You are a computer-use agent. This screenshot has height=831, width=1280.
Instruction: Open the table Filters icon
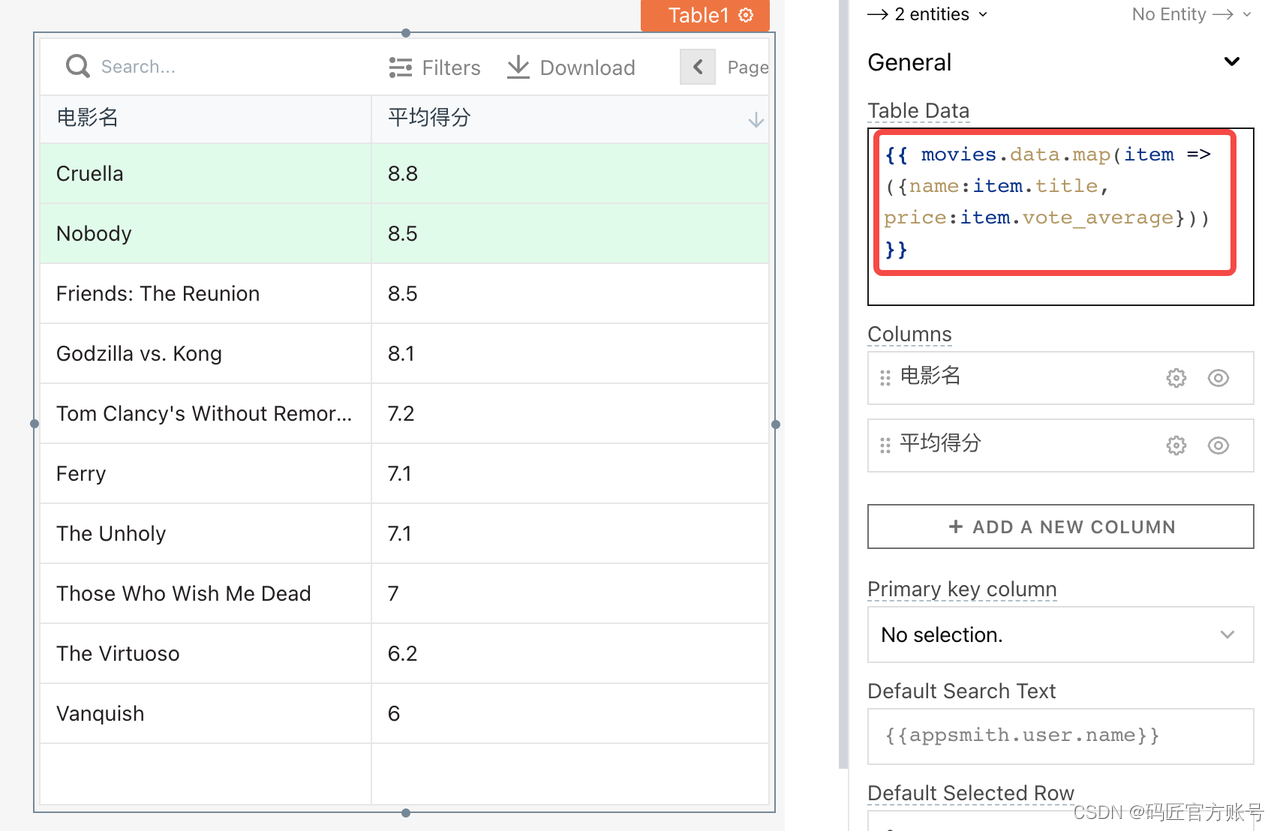pyautogui.click(x=400, y=67)
